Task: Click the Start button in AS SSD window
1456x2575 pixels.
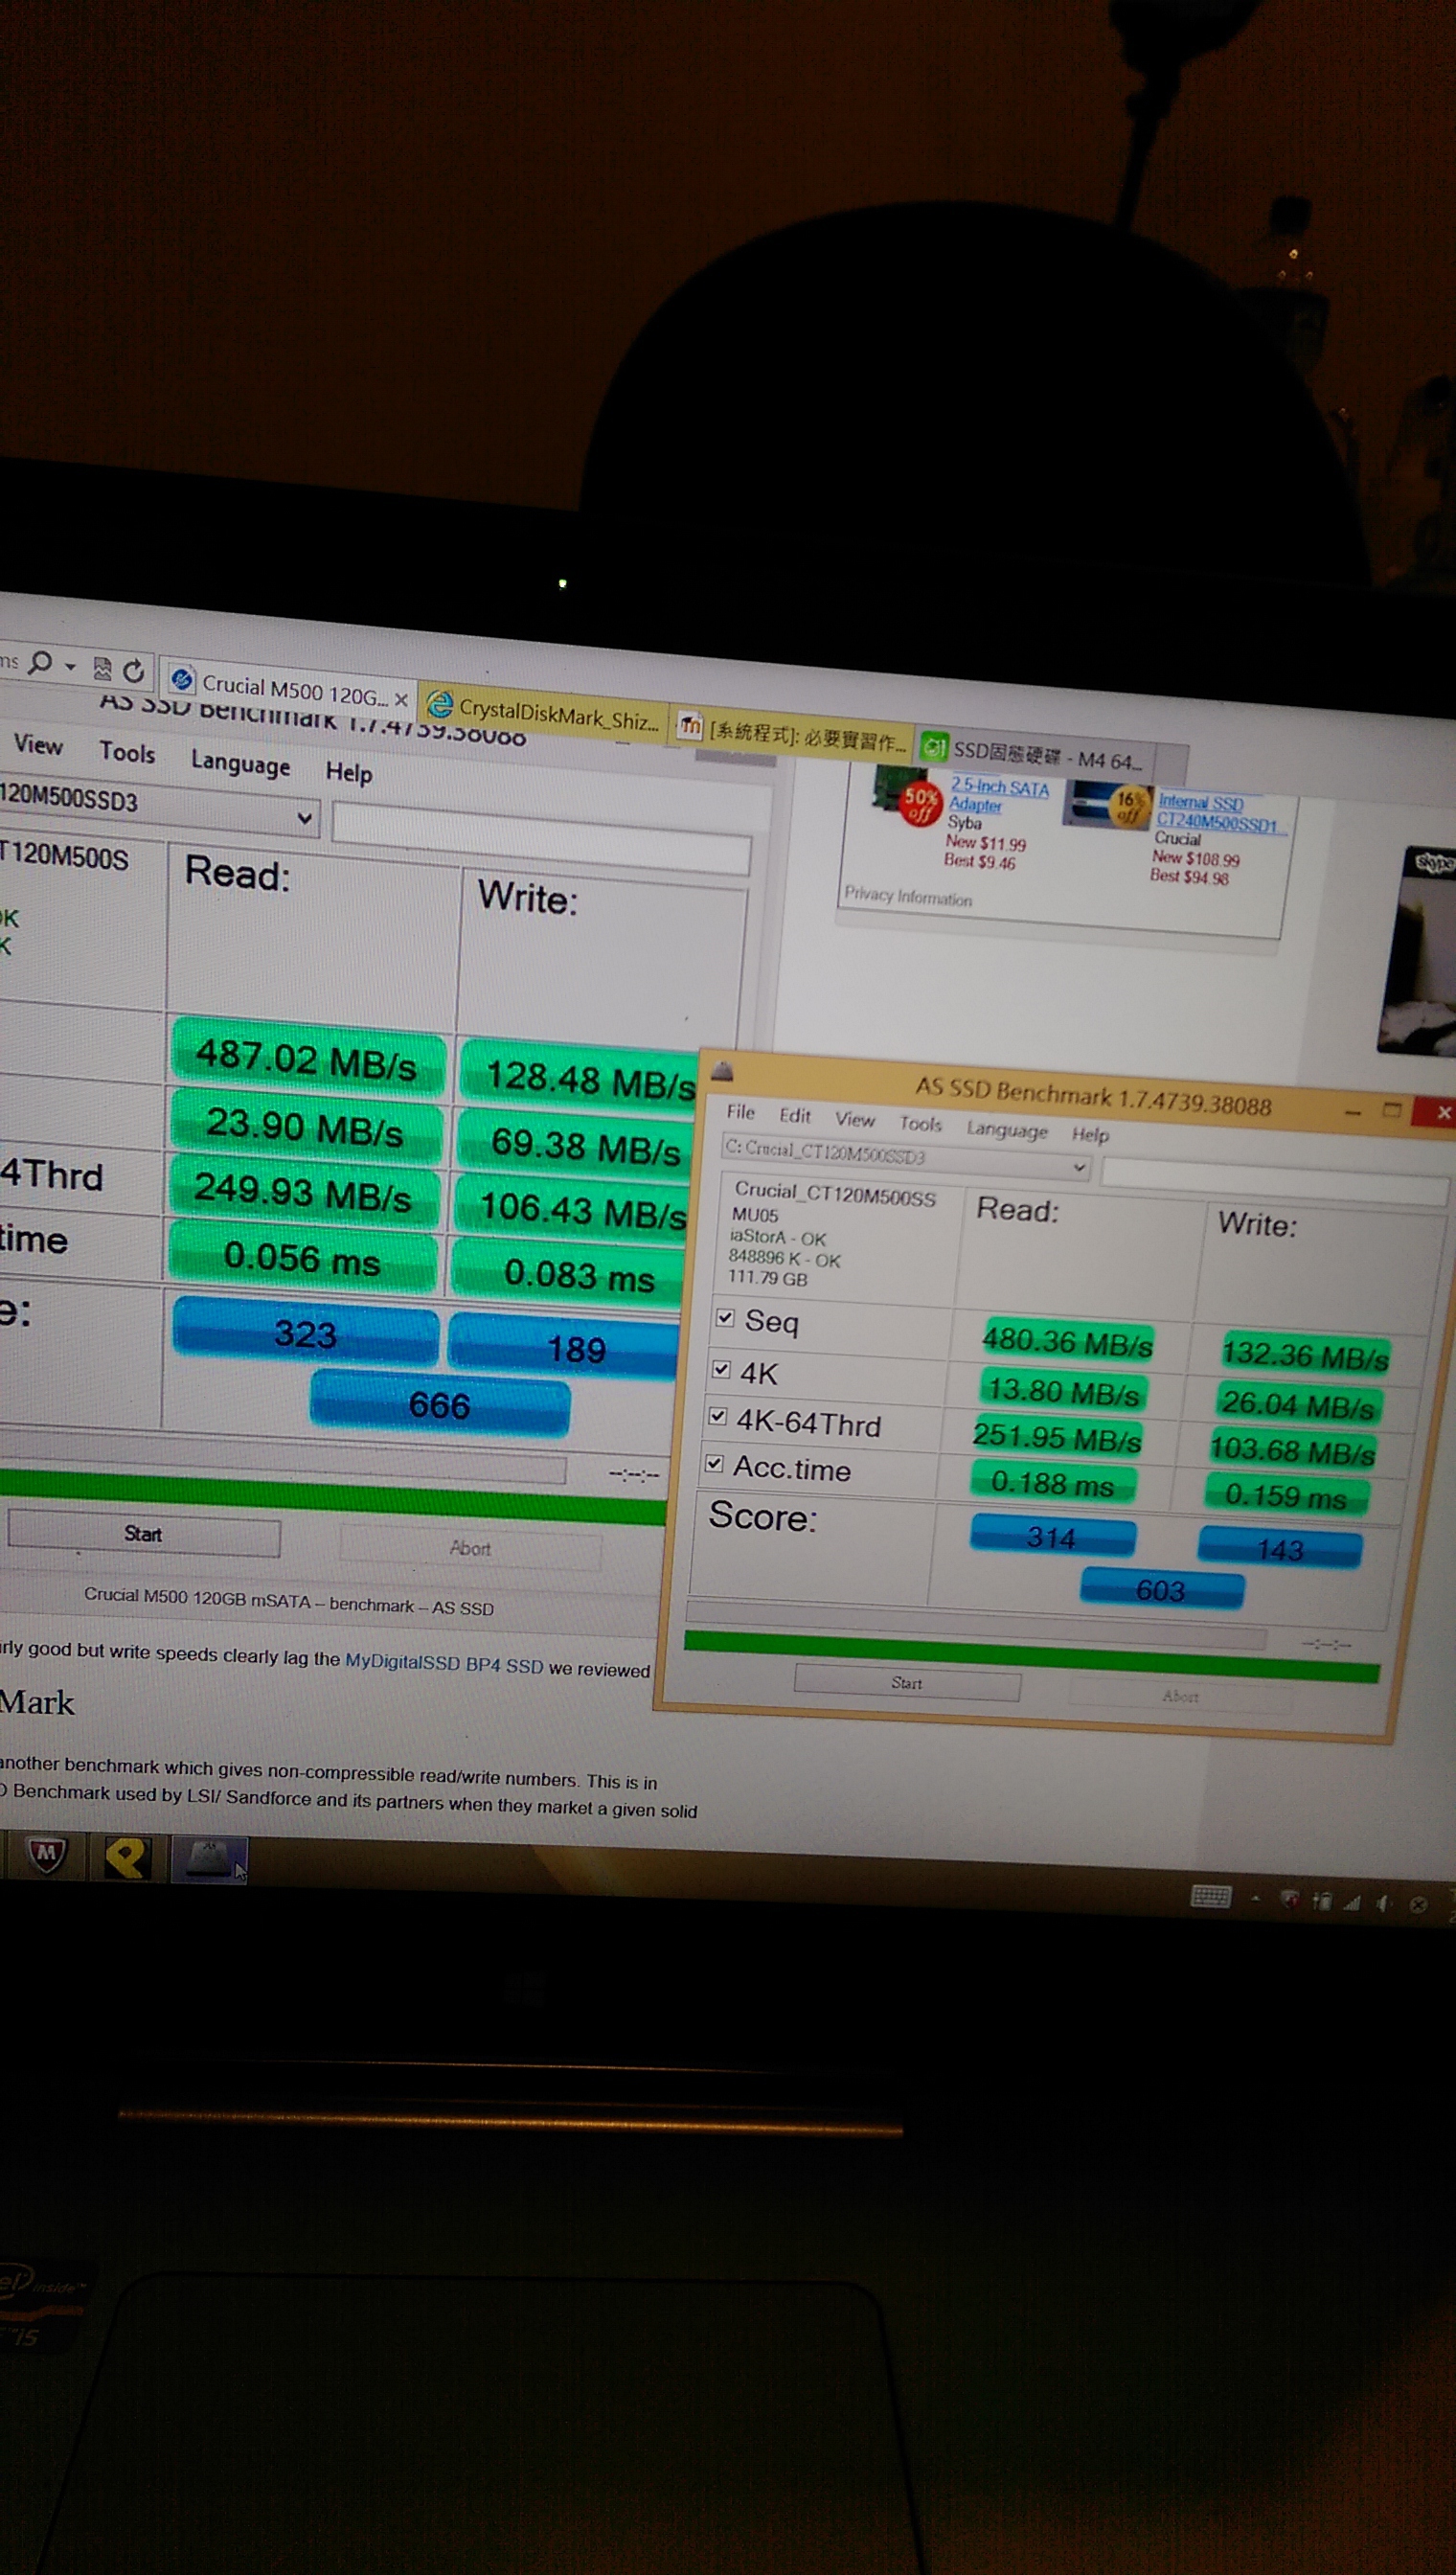Action: (907, 1683)
